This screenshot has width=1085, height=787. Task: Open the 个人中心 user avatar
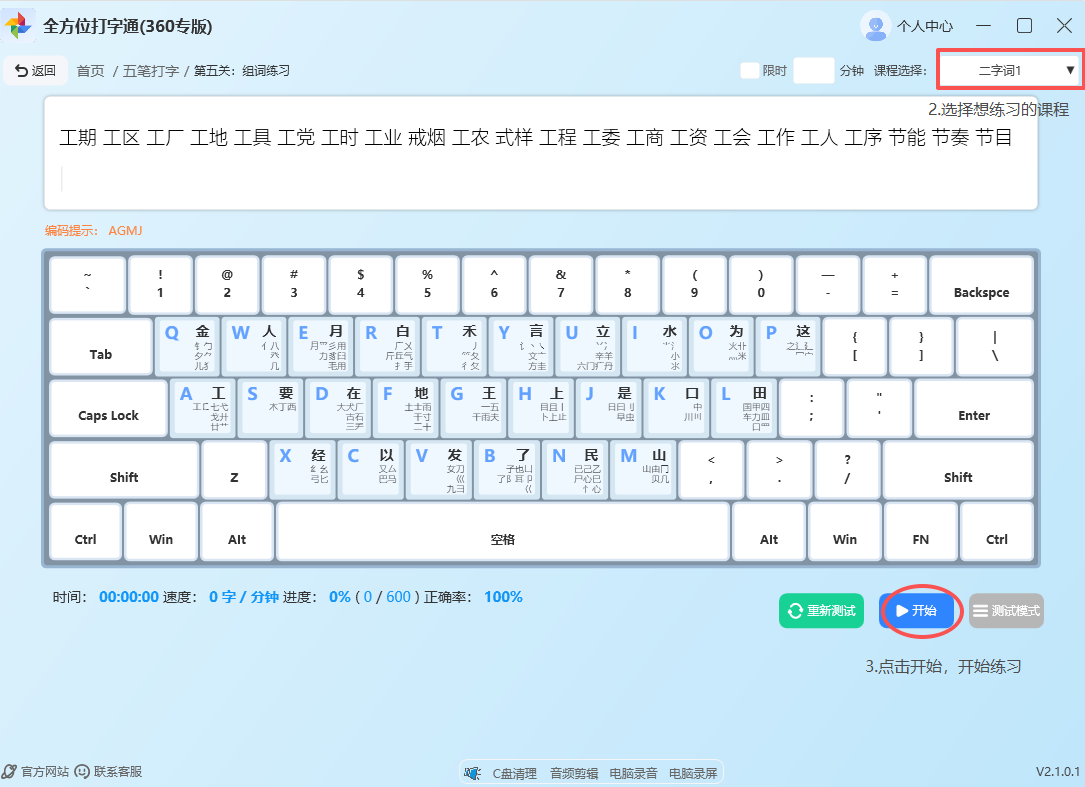pos(875,26)
